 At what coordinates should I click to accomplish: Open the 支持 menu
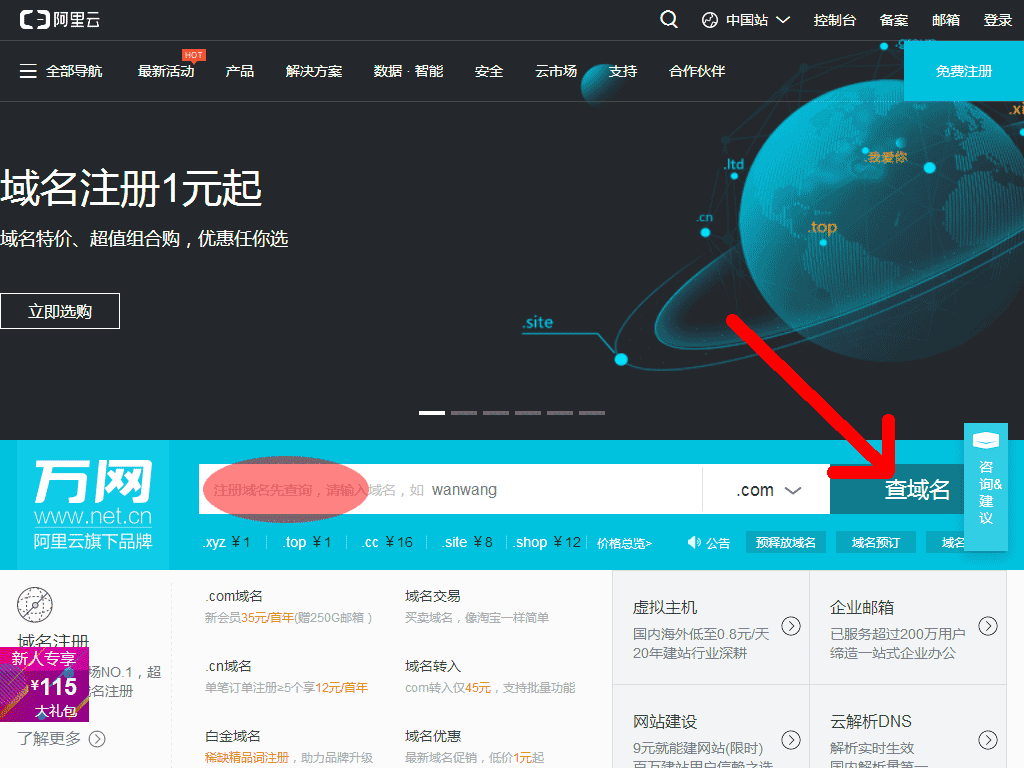622,71
